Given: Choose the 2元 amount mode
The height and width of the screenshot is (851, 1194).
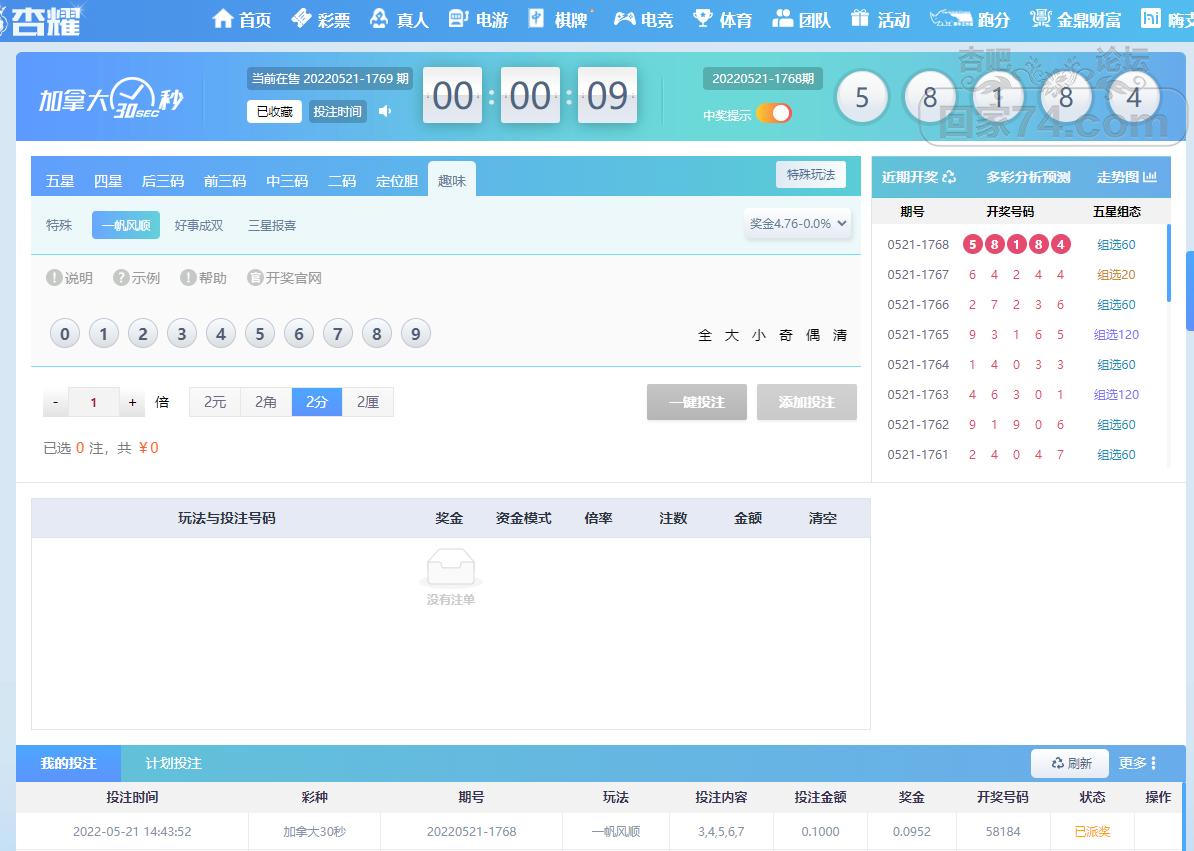Looking at the screenshot, I should 215,402.
